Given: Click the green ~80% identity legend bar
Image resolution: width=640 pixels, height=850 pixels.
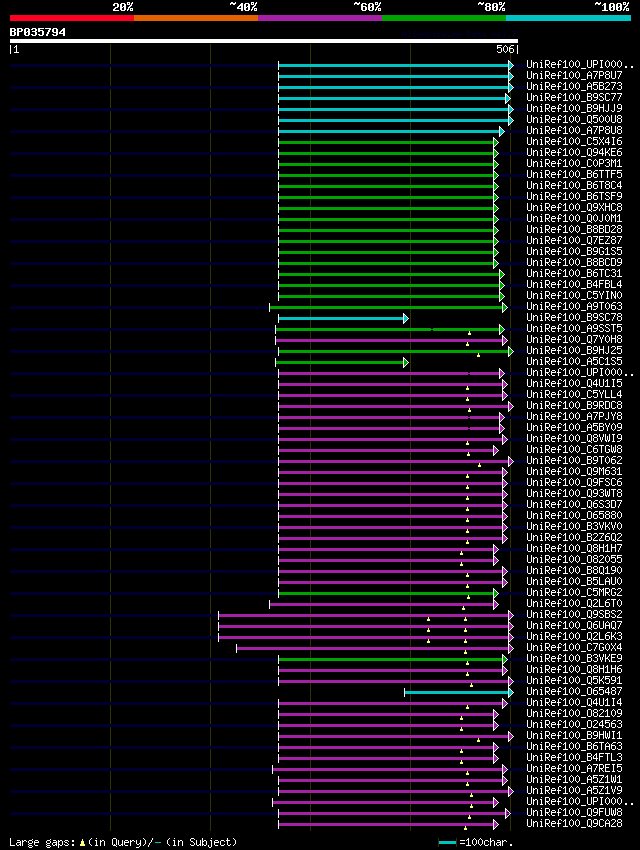Looking at the screenshot, I should click(444, 18).
